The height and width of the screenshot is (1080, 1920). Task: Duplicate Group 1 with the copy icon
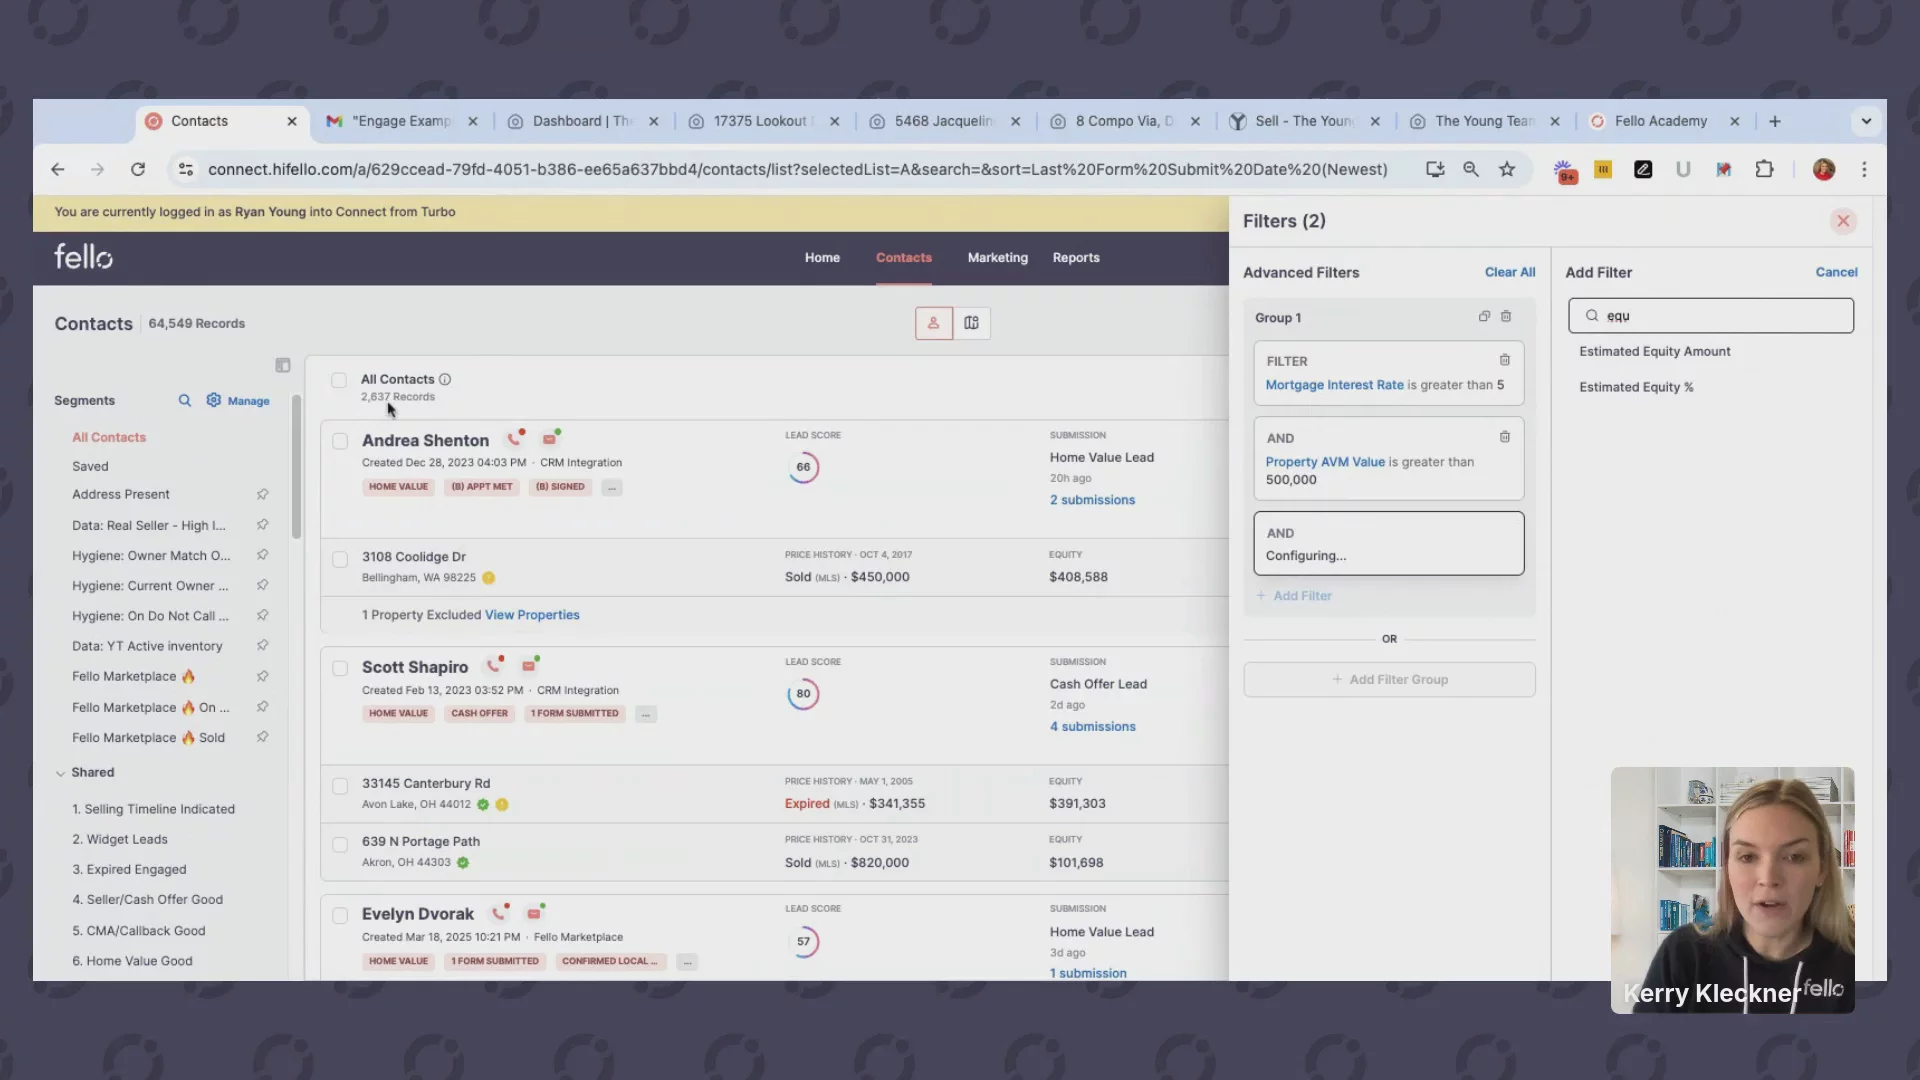pos(1484,317)
